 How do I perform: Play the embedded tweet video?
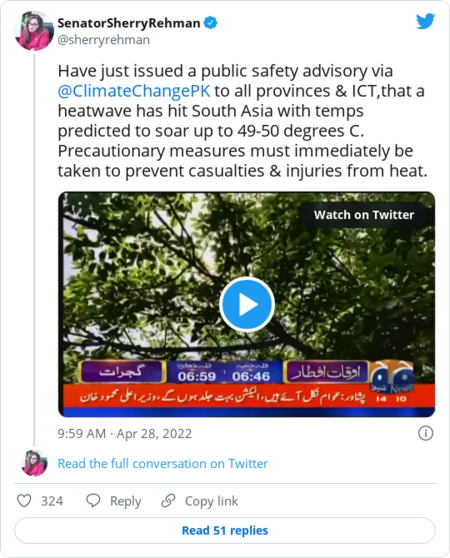click(x=247, y=304)
